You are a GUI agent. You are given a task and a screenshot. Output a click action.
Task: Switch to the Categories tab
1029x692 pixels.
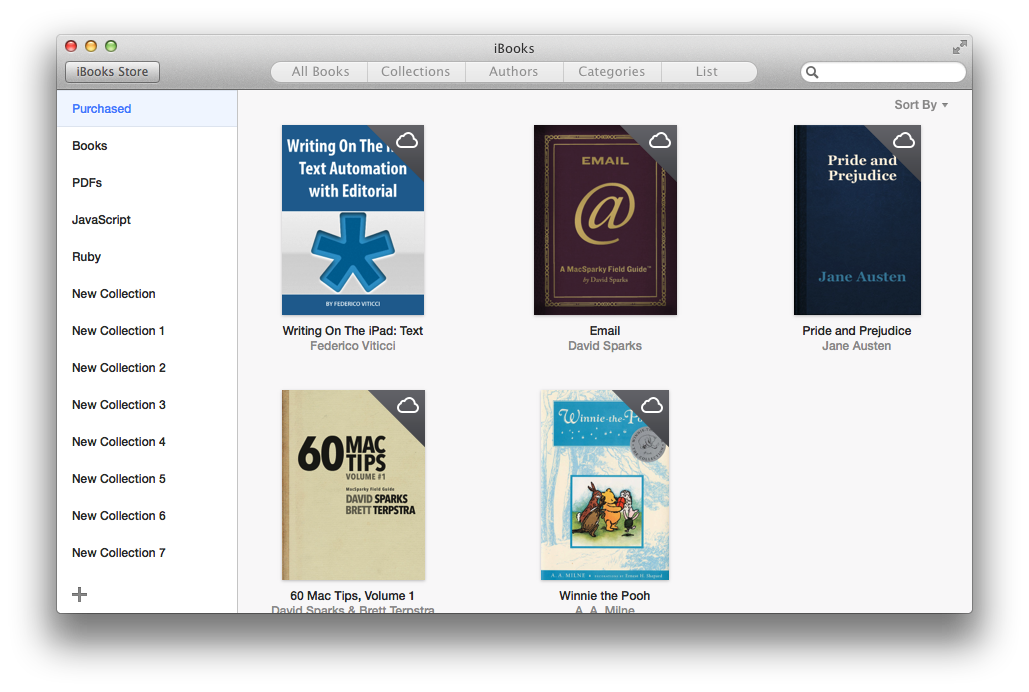click(612, 72)
